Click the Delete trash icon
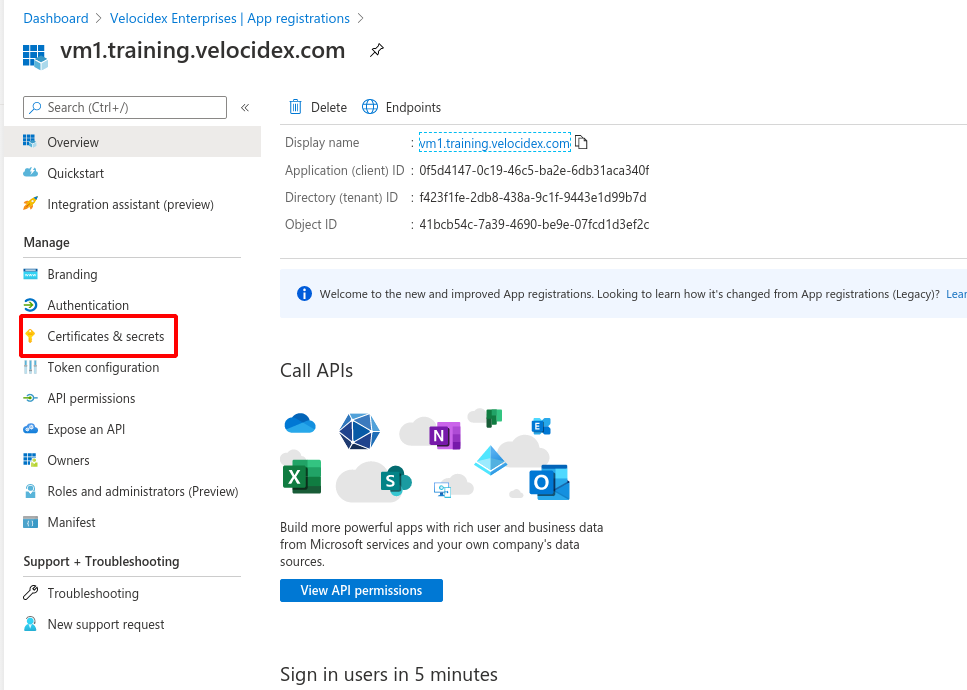This screenshot has height=690, width=967. click(x=295, y=107)
